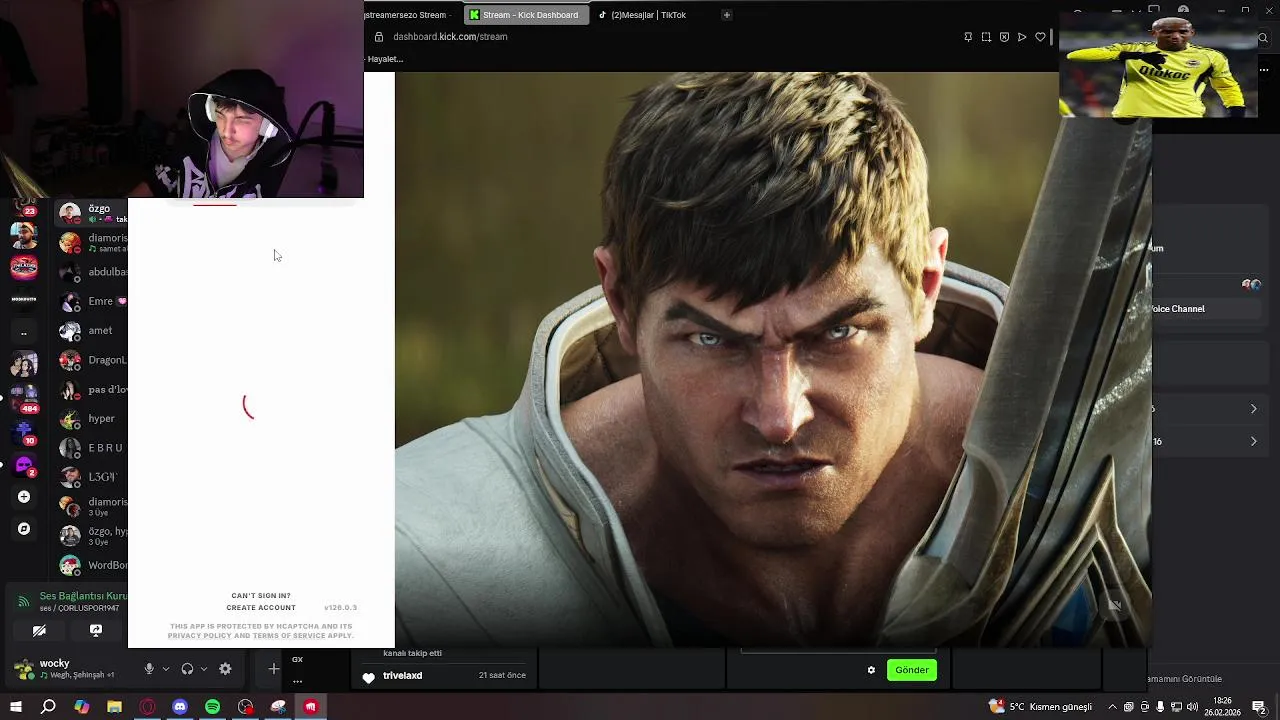This screenshot has width=1280, height=720.
Task: Select the WordBo member row
Action: pos(92,565)
